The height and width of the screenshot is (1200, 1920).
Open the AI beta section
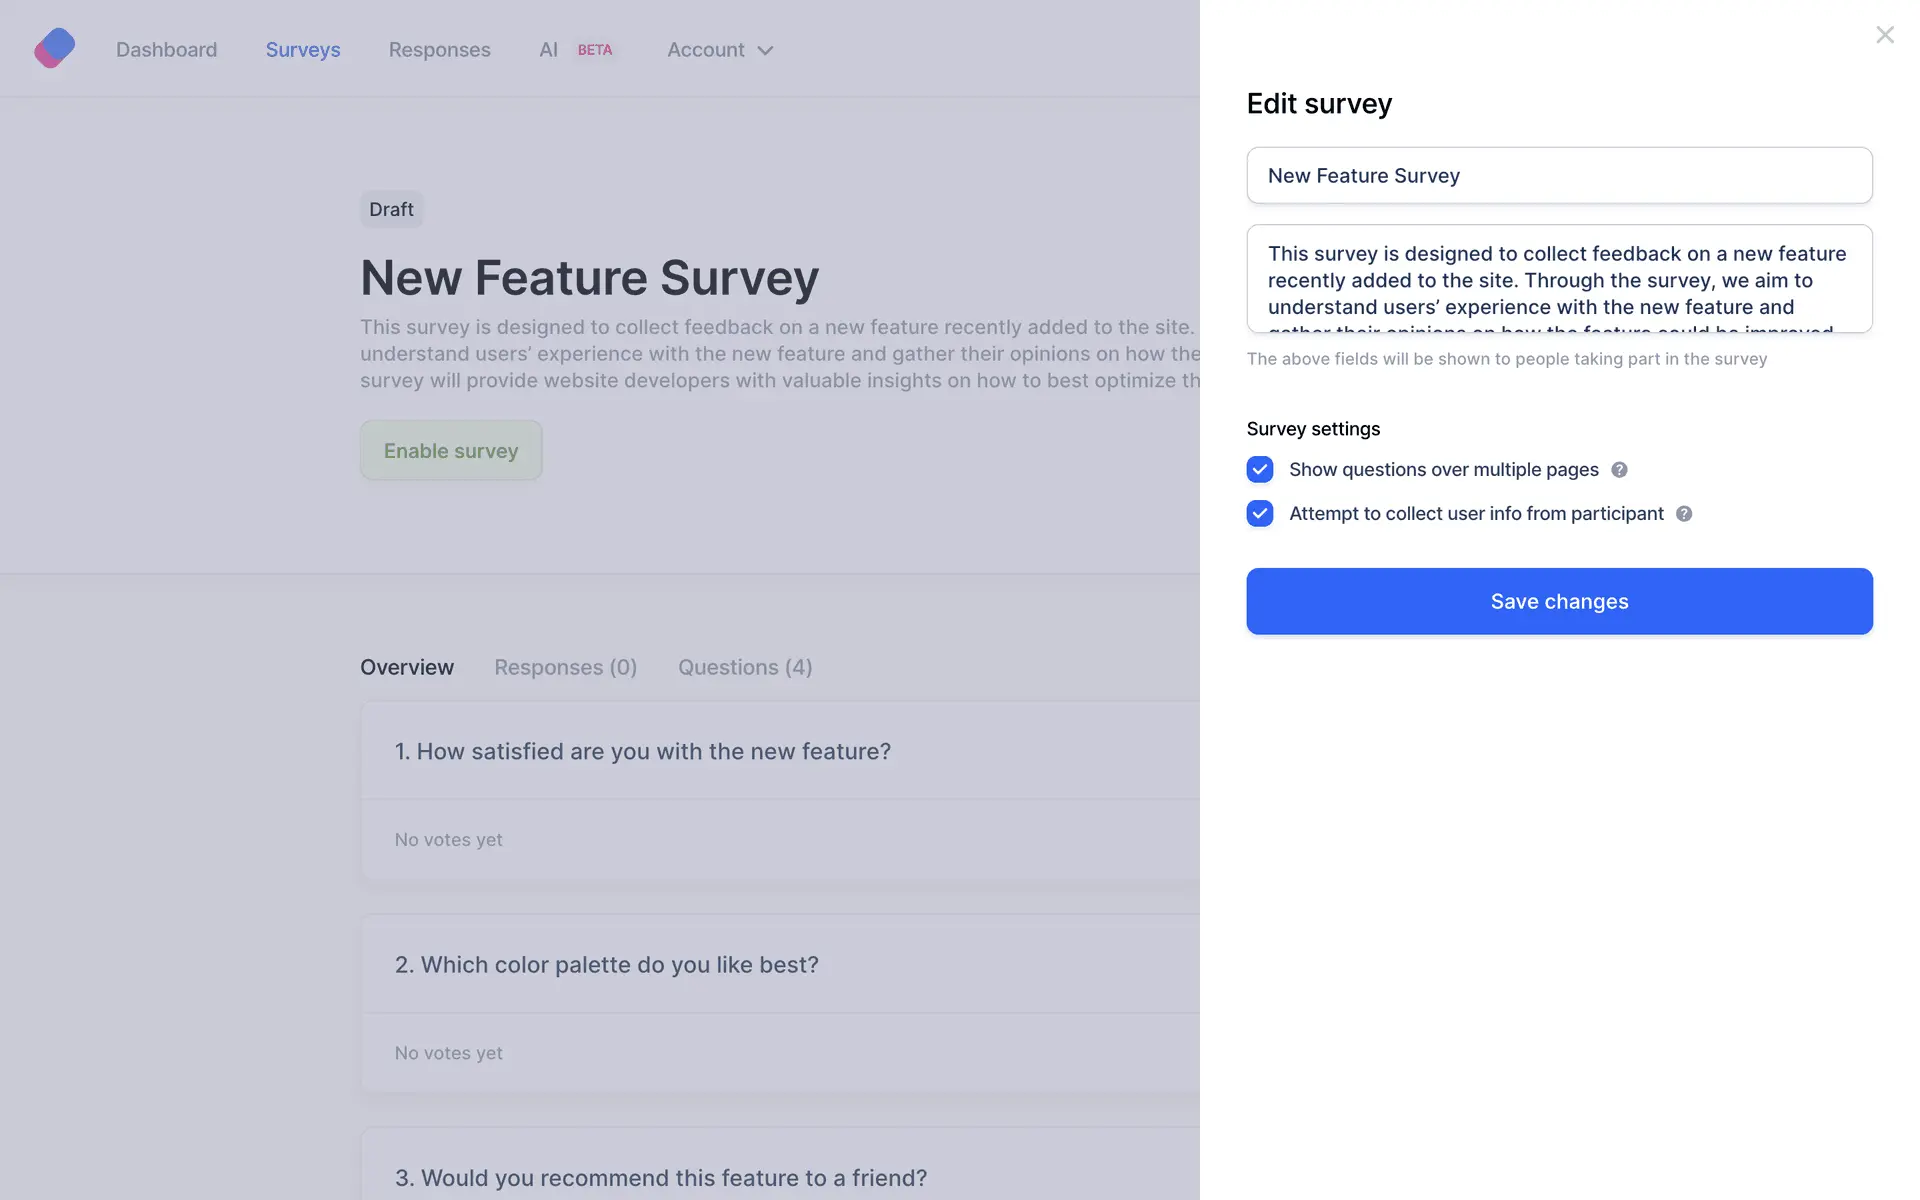point(548,50)
